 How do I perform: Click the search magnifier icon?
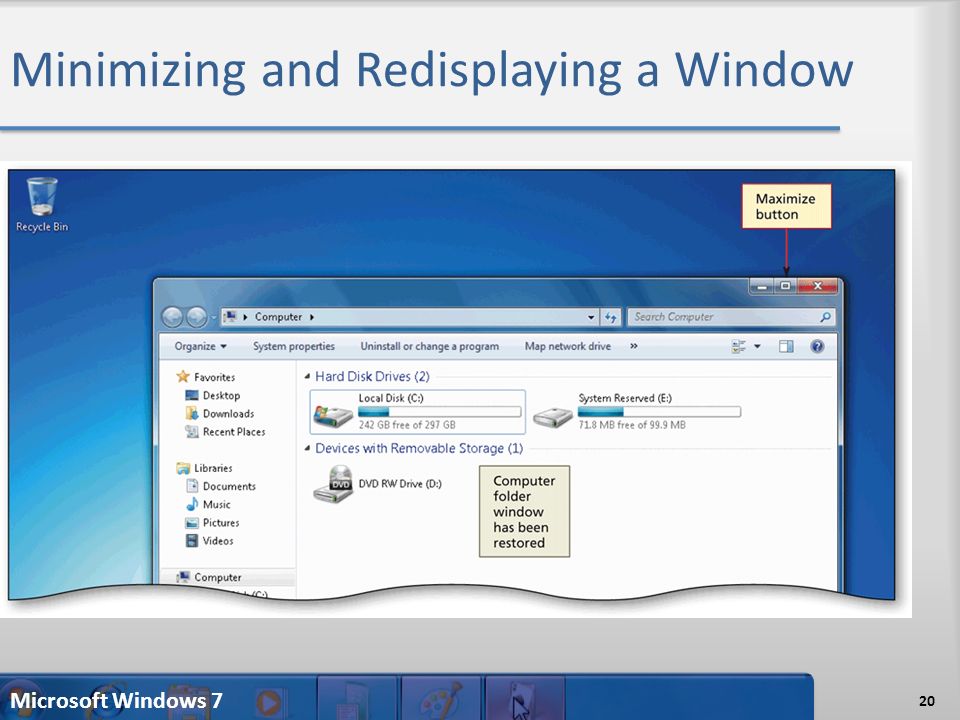pyautogui.click(x=825, y=317)
